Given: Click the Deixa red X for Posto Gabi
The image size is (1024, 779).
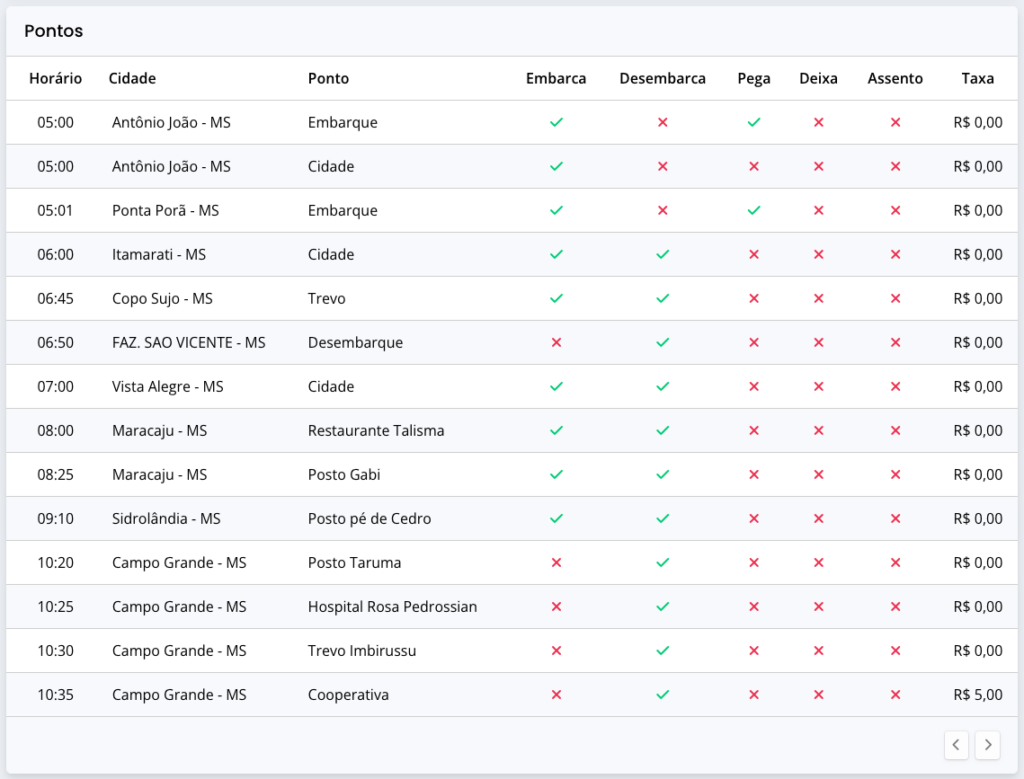Looking at the screenshot, I should click(818, 475).
